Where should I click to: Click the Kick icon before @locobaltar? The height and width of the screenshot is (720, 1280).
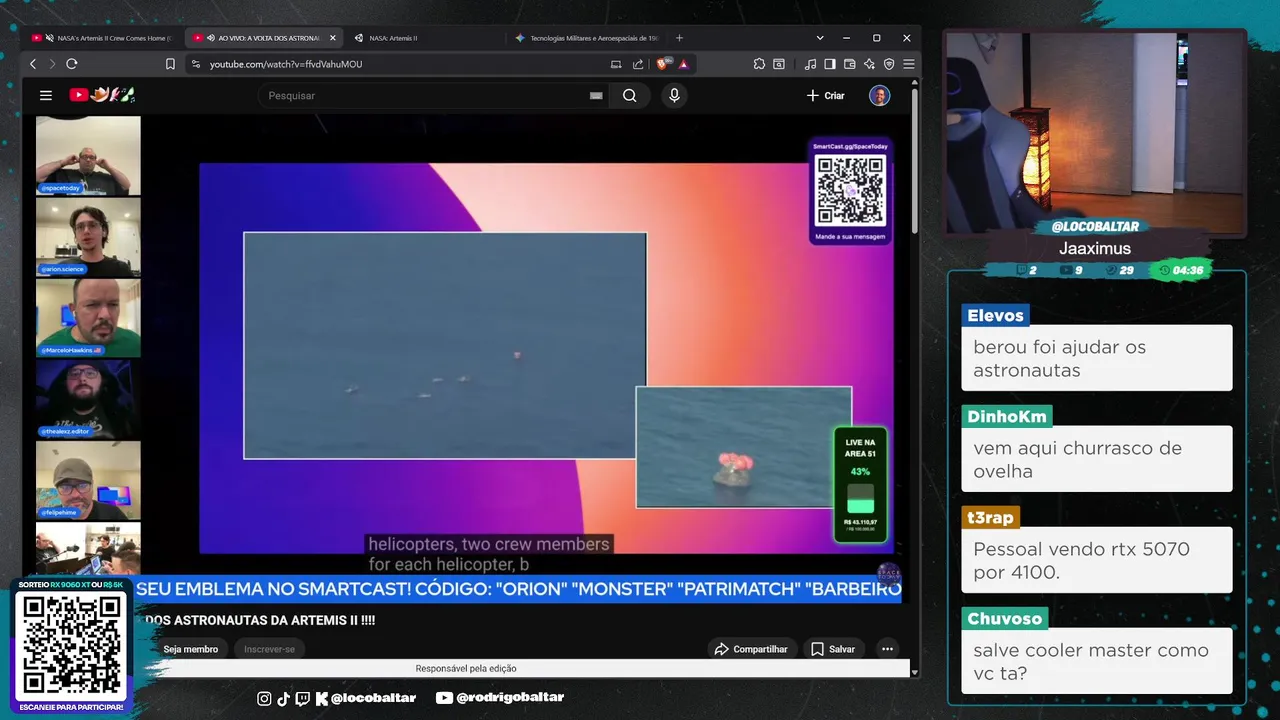pyautogui.click(x=322, y=698)
